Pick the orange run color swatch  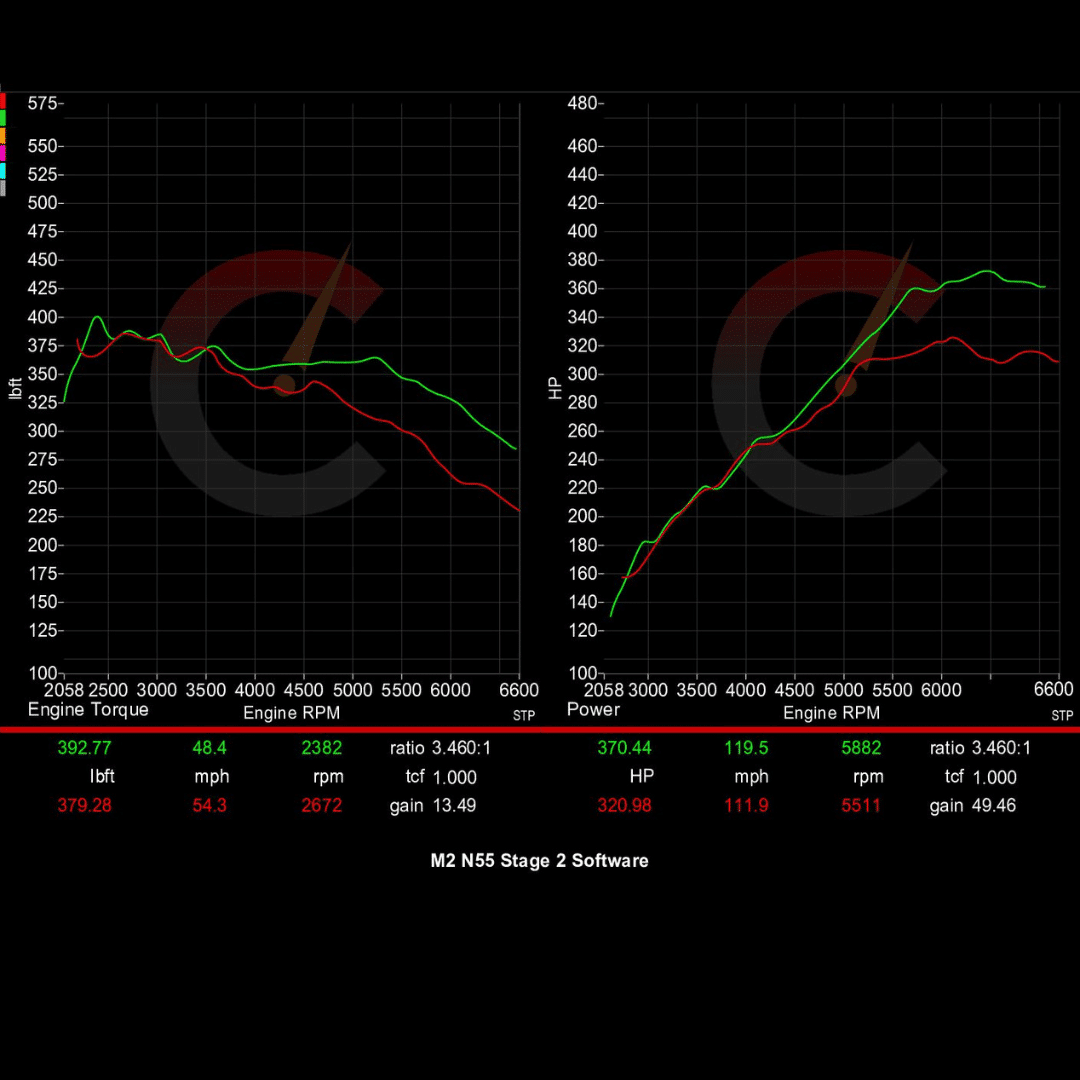point(3,135)
